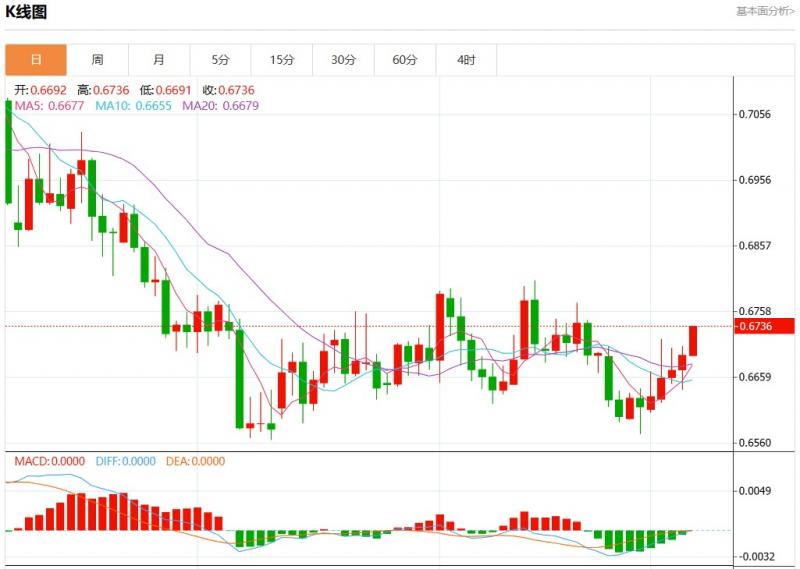Click the red 0.6736 current price tag
The width and height of the screenshot is (800, 569).
point(765,326)
